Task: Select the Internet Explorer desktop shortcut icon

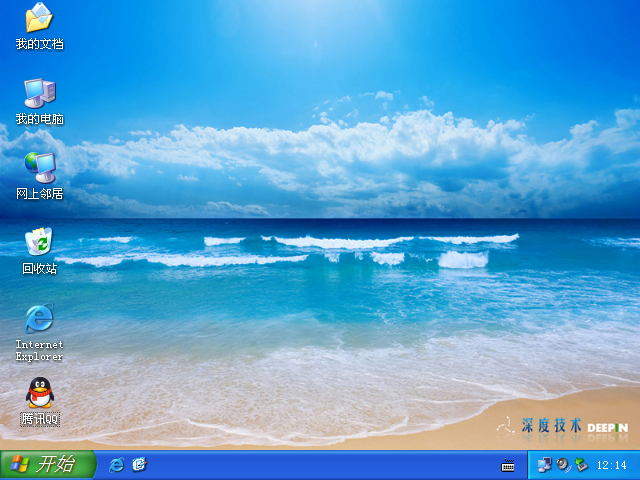Action: pos(39,318)
